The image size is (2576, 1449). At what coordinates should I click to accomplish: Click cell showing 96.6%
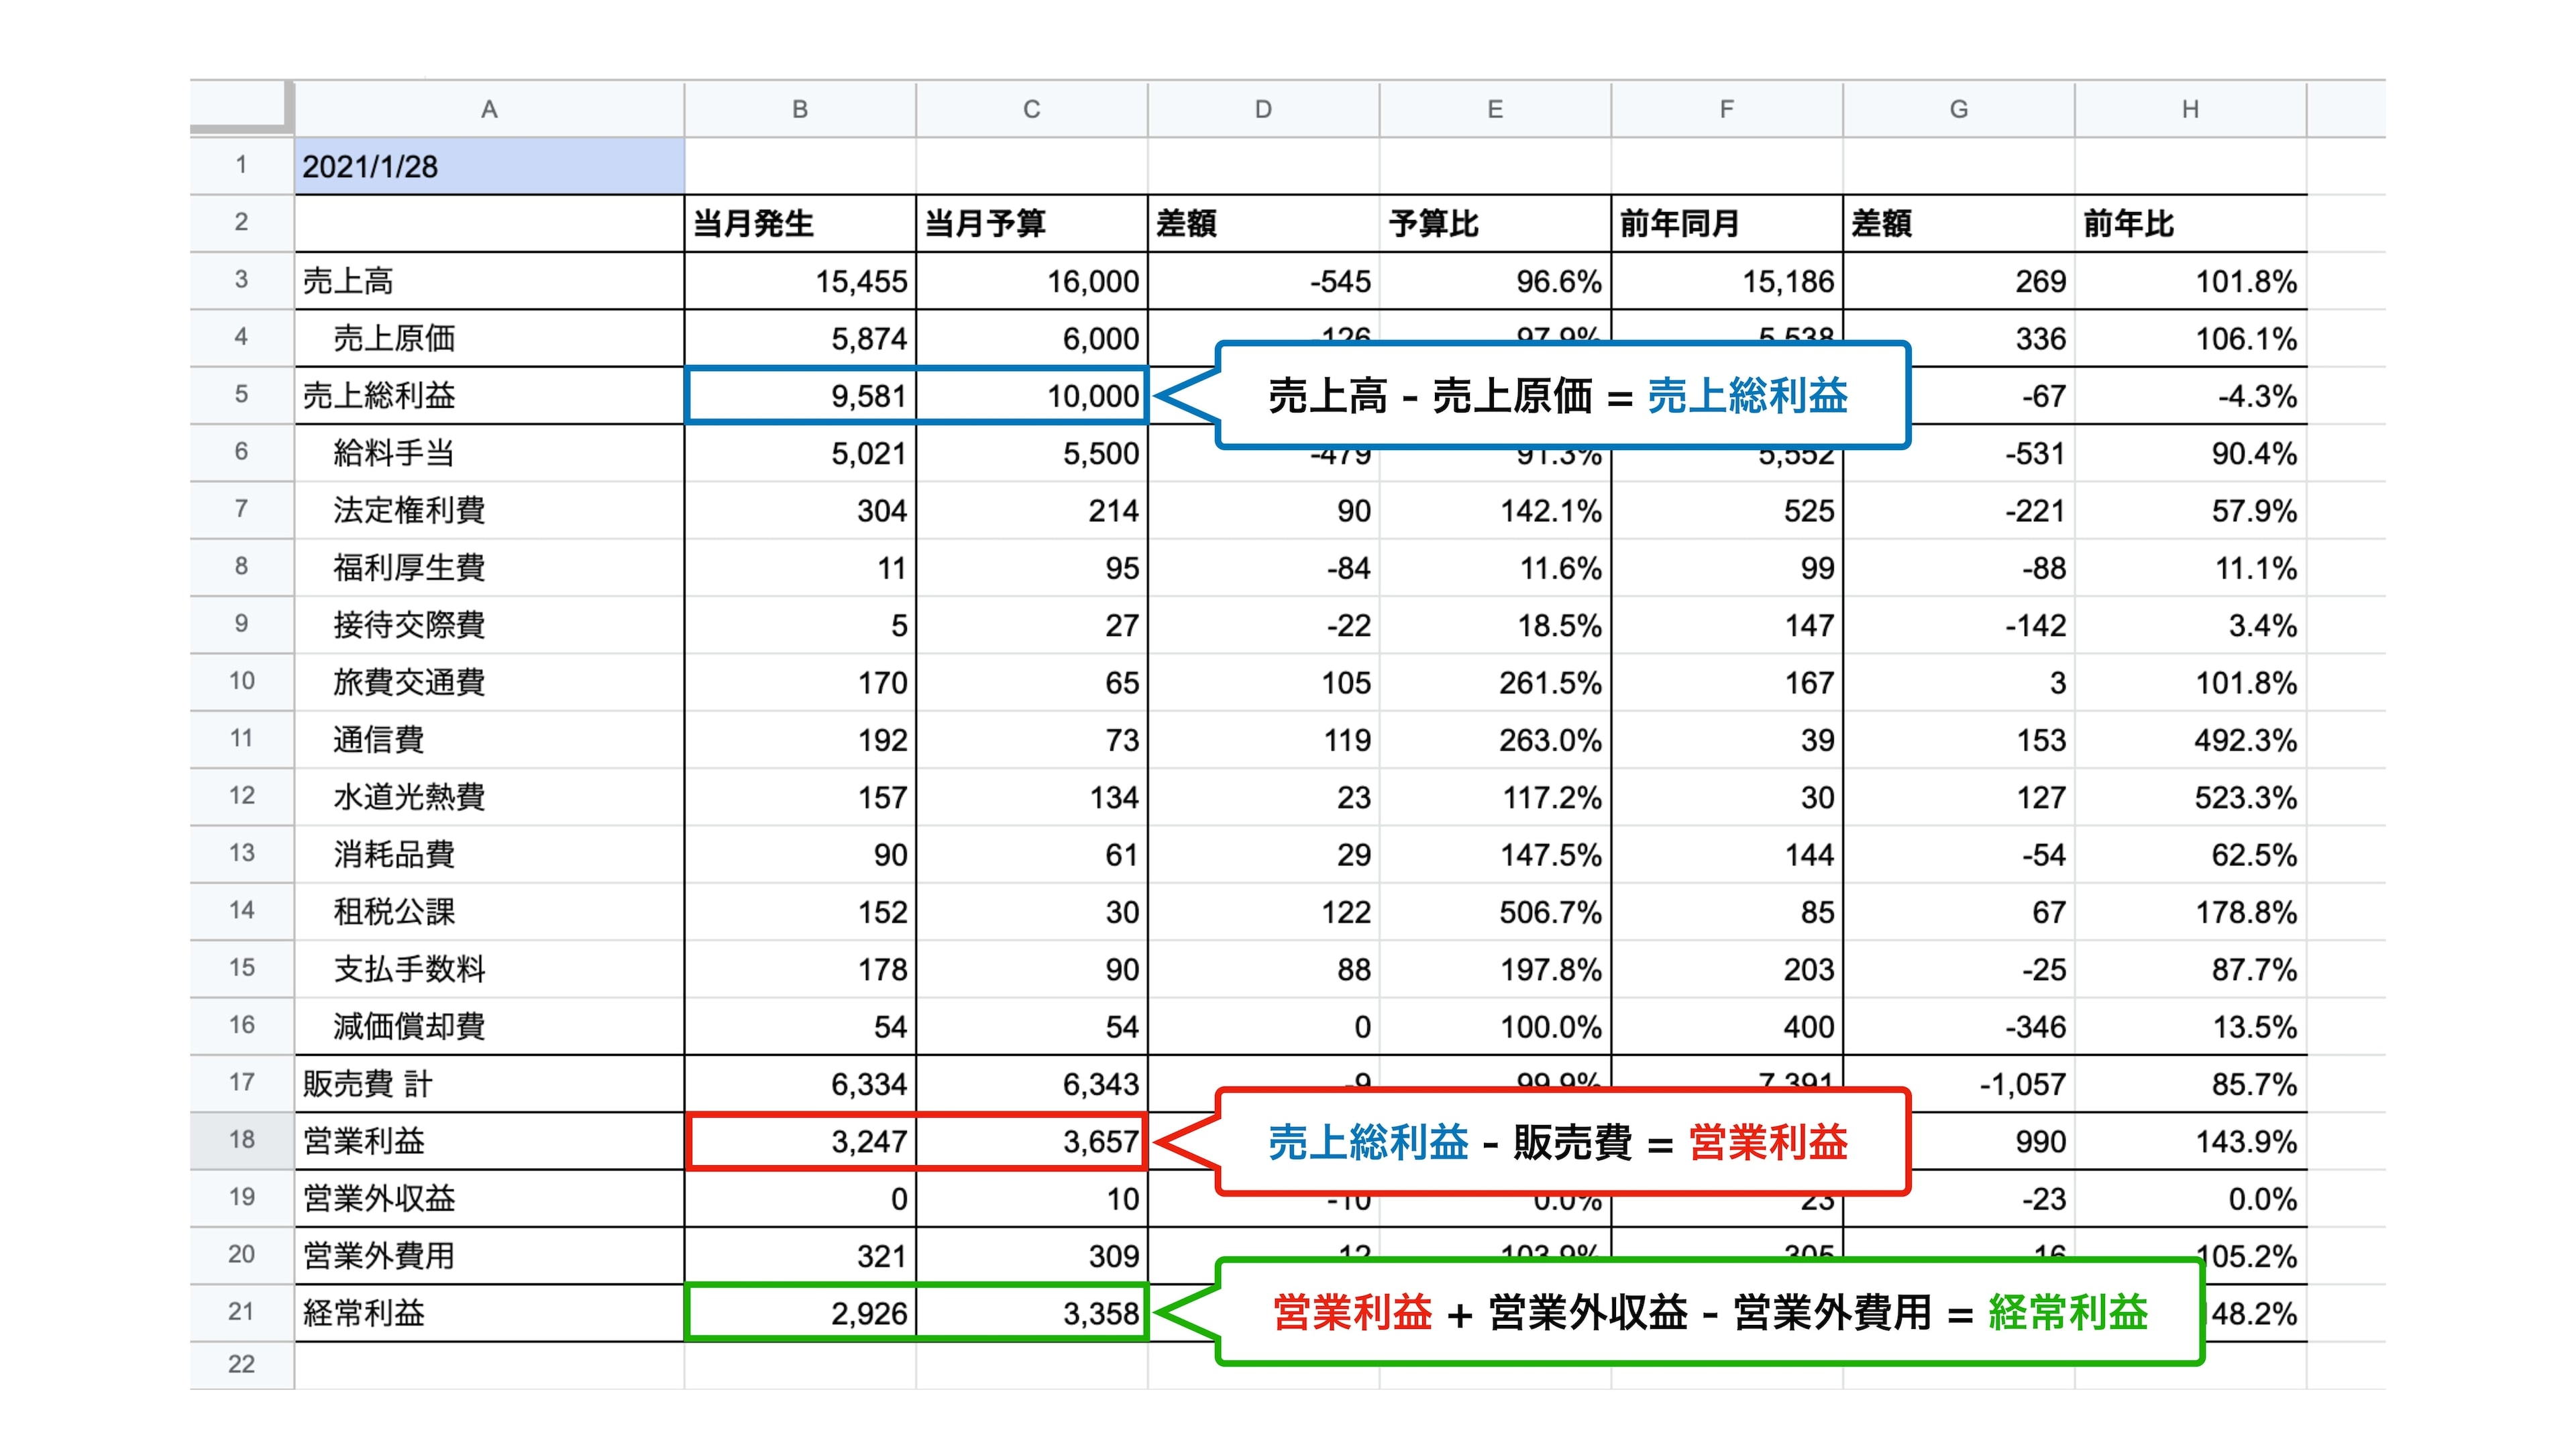coord(1495,281)
